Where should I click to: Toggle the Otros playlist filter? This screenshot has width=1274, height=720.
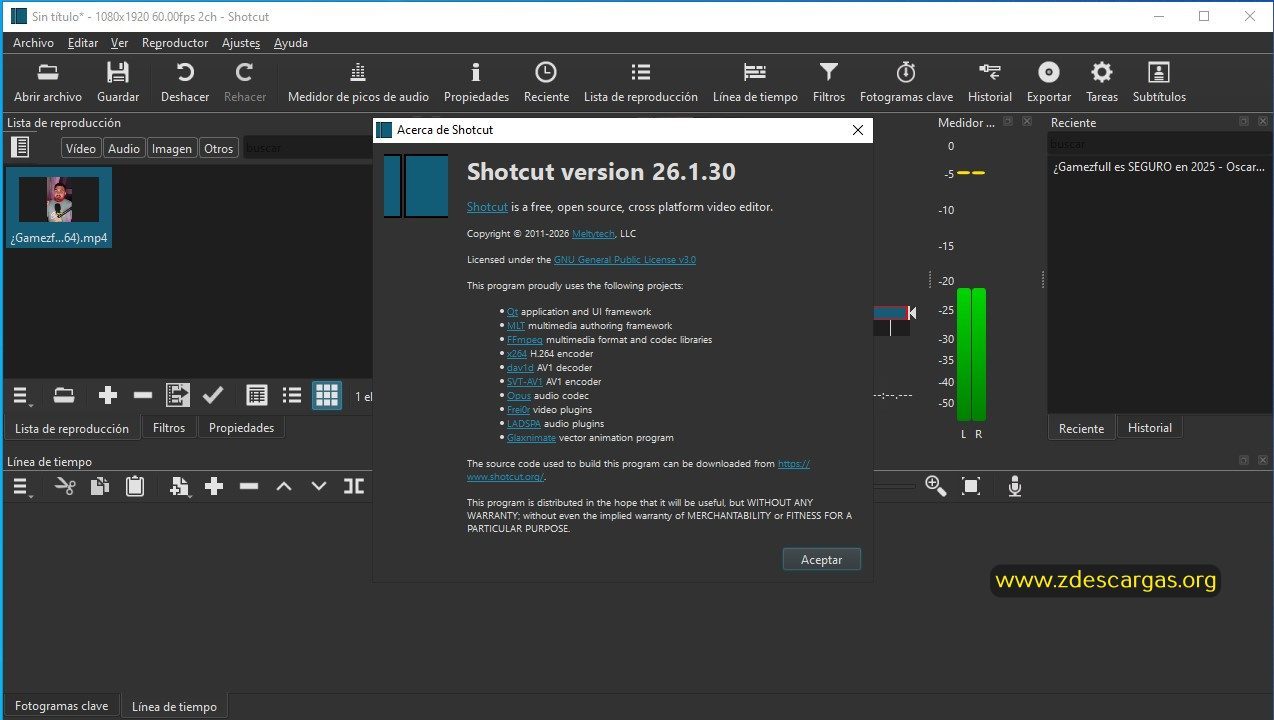(x=218, y=148)
